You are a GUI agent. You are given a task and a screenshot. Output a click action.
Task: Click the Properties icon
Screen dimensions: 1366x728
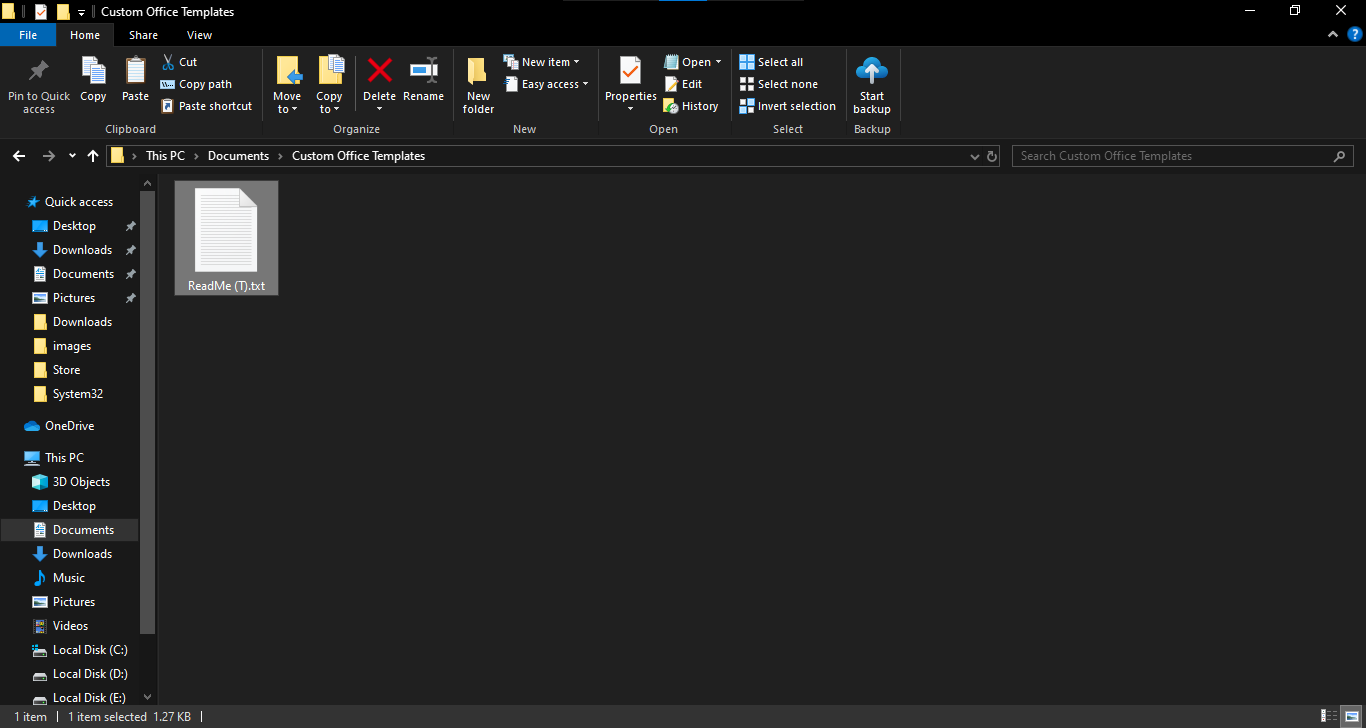[630, 71]
